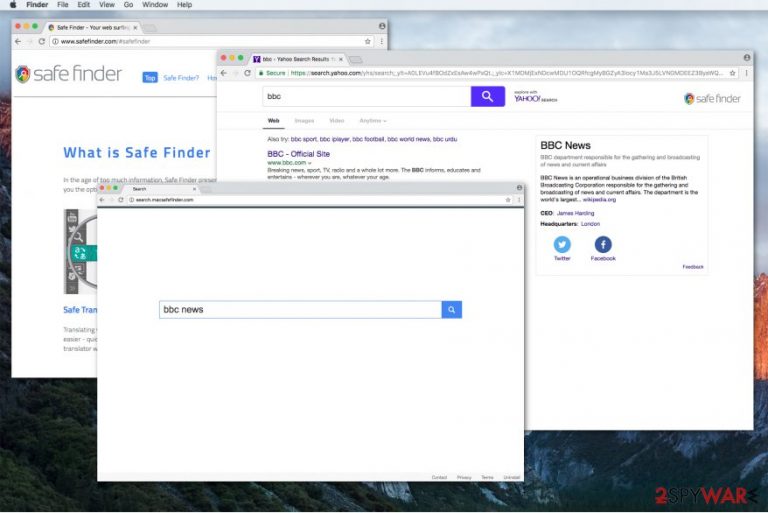Switch to Images results tab
Screen dimensions: 768x513
[x=304, y=121]
